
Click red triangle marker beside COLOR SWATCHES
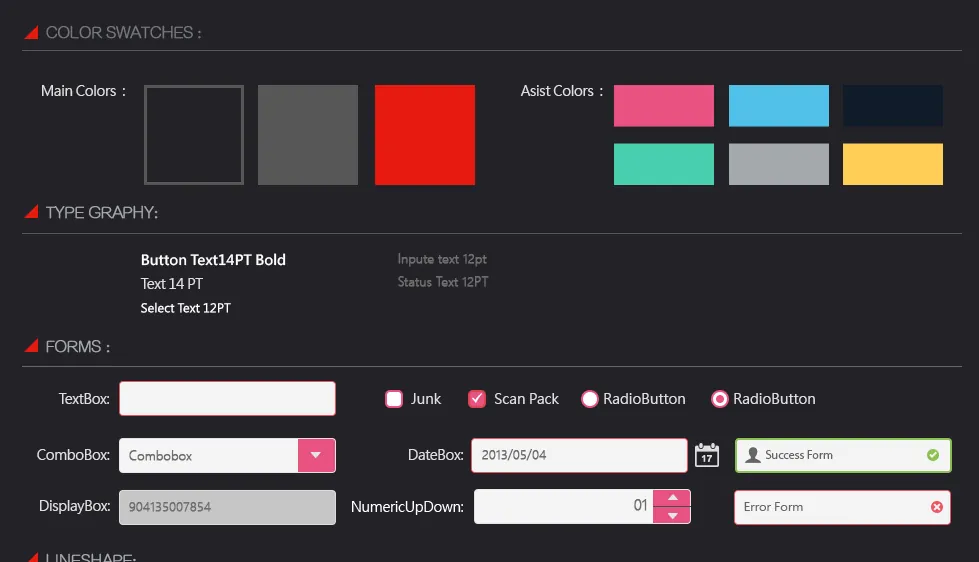click(x=32, y=32)
